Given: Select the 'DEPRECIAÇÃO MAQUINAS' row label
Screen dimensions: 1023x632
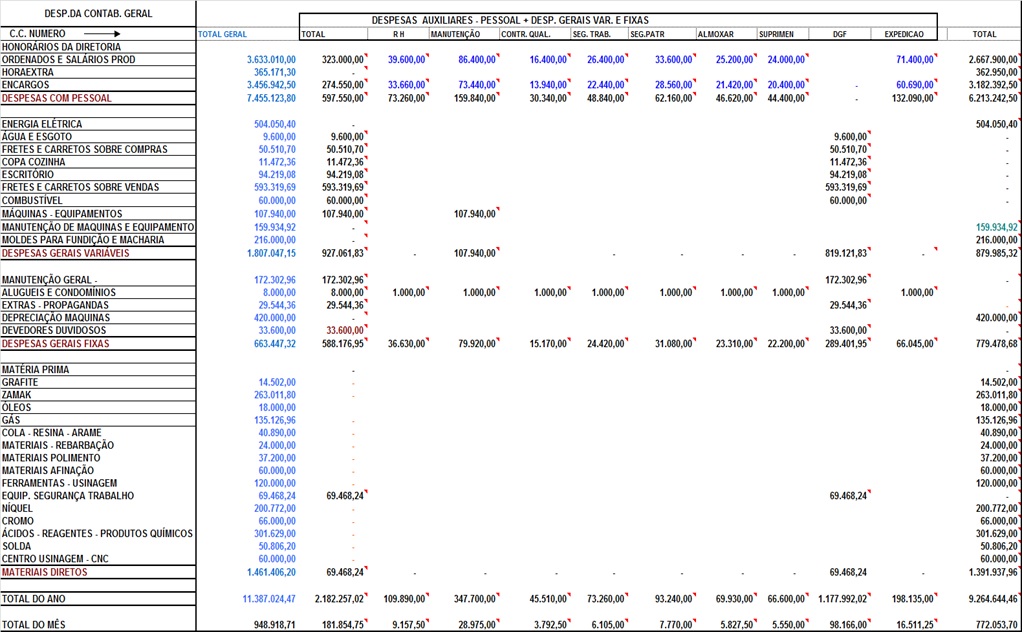Looking at the screenshot, I should pyautogui.click(x=56, y=318).
